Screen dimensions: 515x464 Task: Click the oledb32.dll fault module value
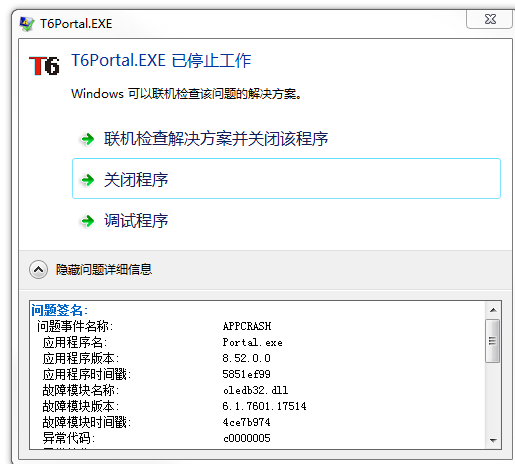coord(255,390)
